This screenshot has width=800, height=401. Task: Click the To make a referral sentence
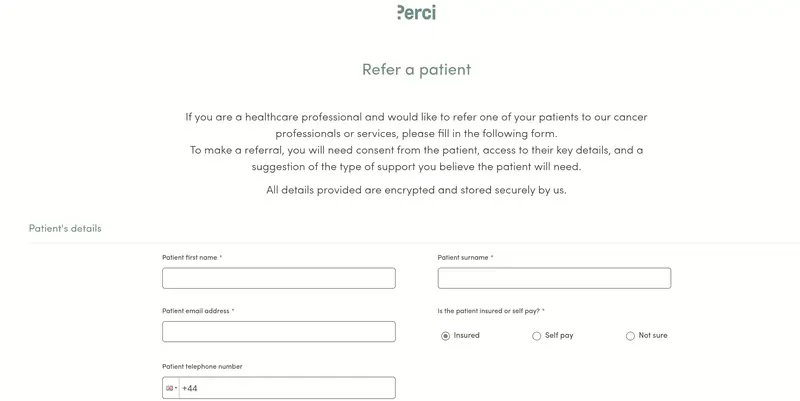(x=416, y=158)
